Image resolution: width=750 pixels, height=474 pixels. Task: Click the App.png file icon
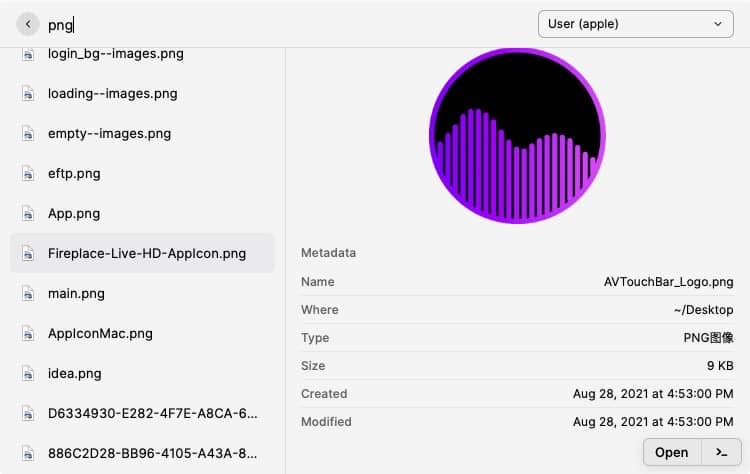point(28,214)
